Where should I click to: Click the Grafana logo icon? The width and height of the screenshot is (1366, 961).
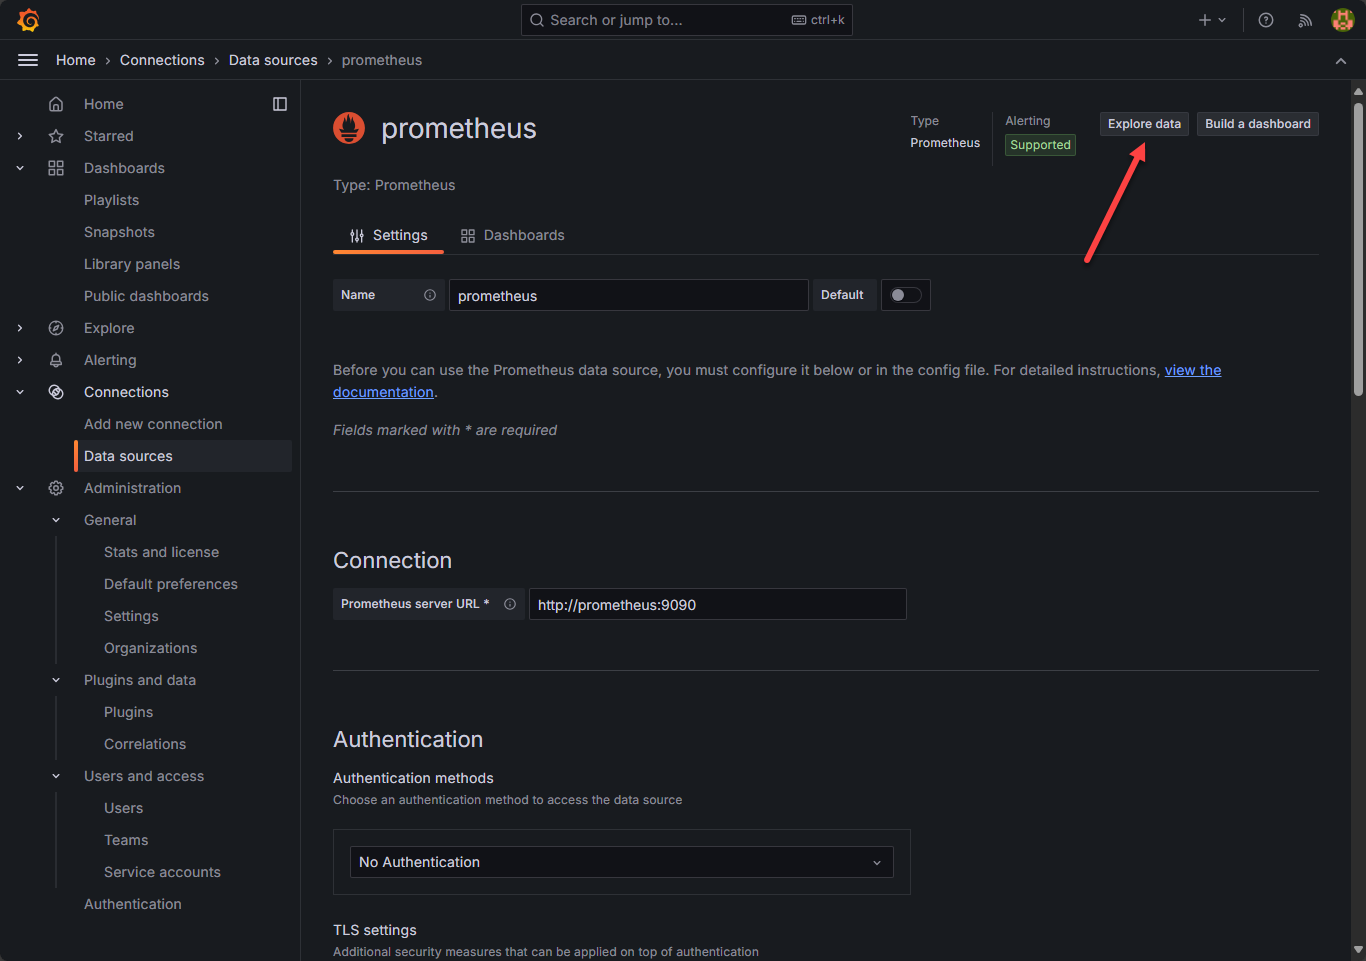click(x=28, y=20)
